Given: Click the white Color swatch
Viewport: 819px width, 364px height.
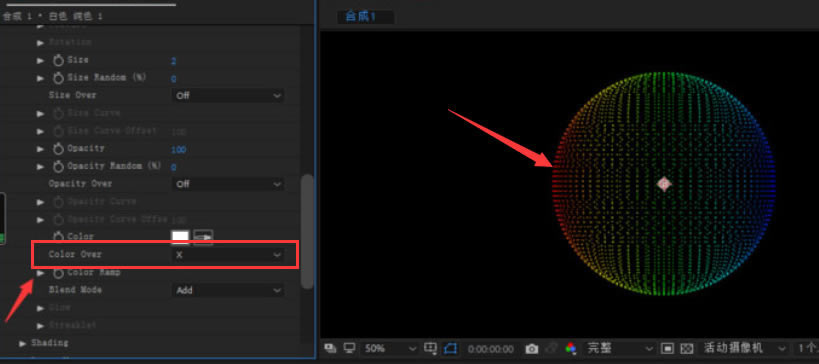Looking at the screenshot, I should coord(180,237).
